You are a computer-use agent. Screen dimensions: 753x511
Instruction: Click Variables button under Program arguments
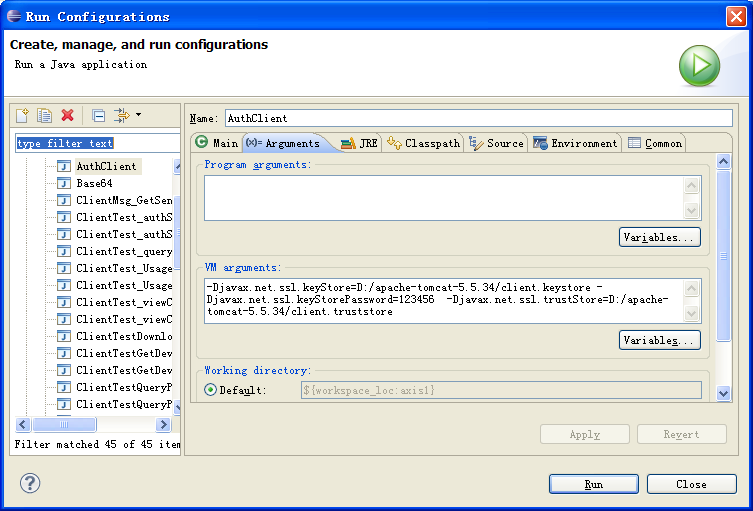[x=659, y=237]
